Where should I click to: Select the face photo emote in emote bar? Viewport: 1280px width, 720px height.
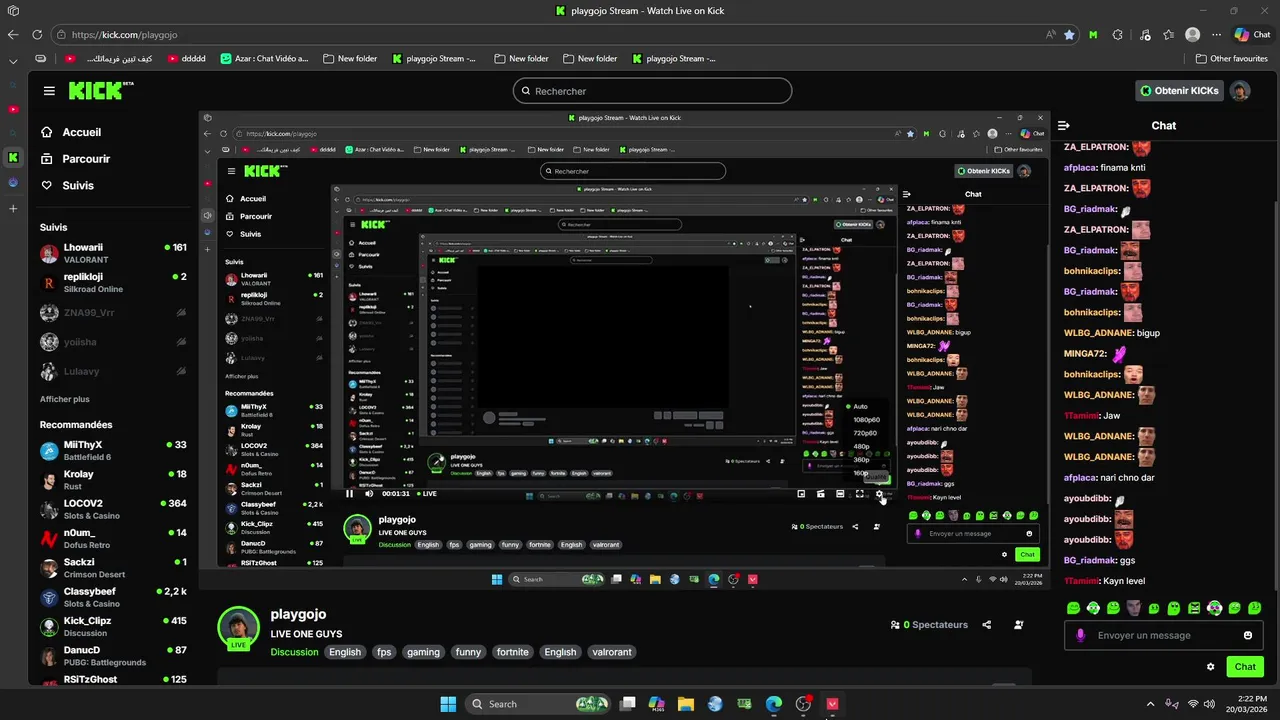[1134, 608]
